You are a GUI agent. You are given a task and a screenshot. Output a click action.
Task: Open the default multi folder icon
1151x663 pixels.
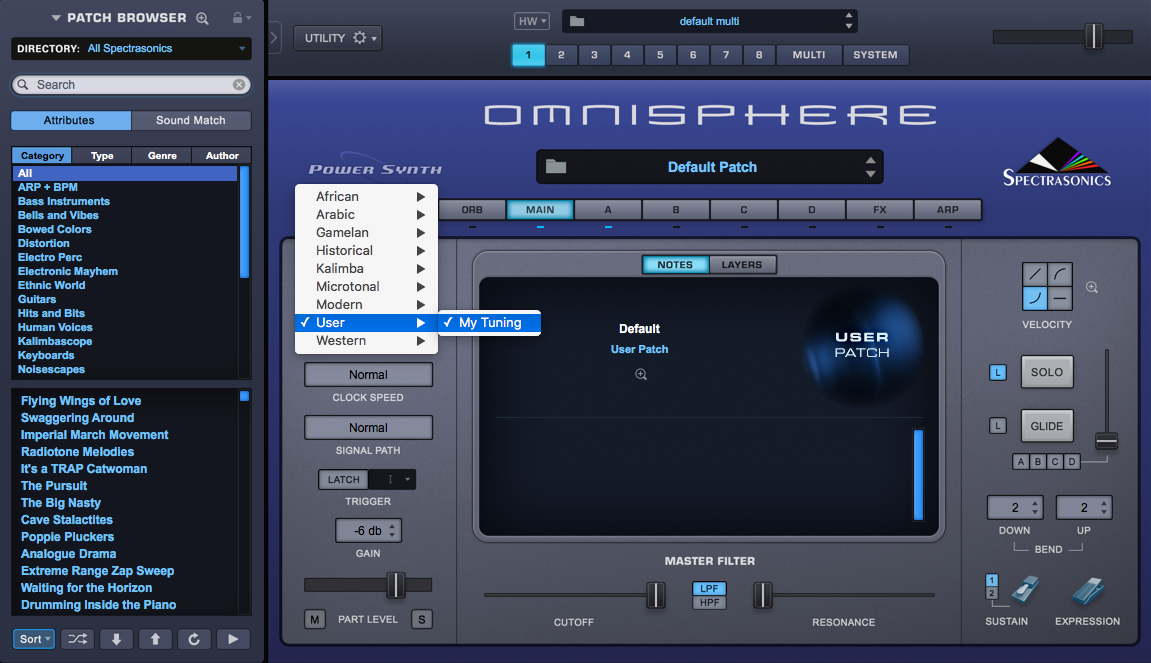click(x=577, y=21)
